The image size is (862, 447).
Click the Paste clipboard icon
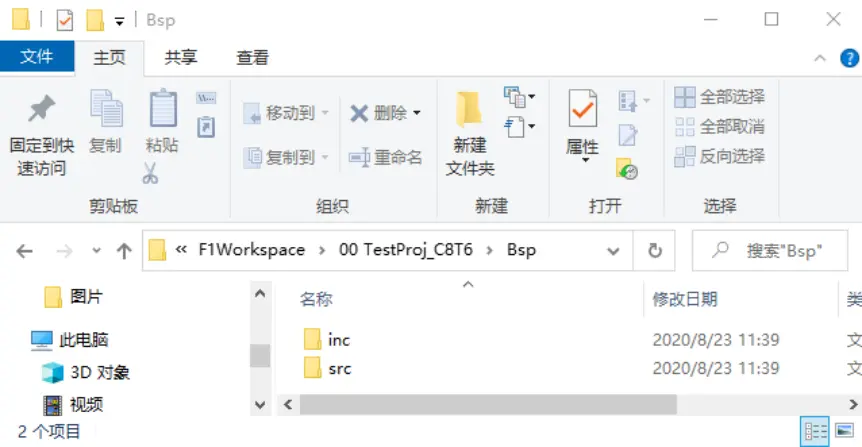click(162, 110)
